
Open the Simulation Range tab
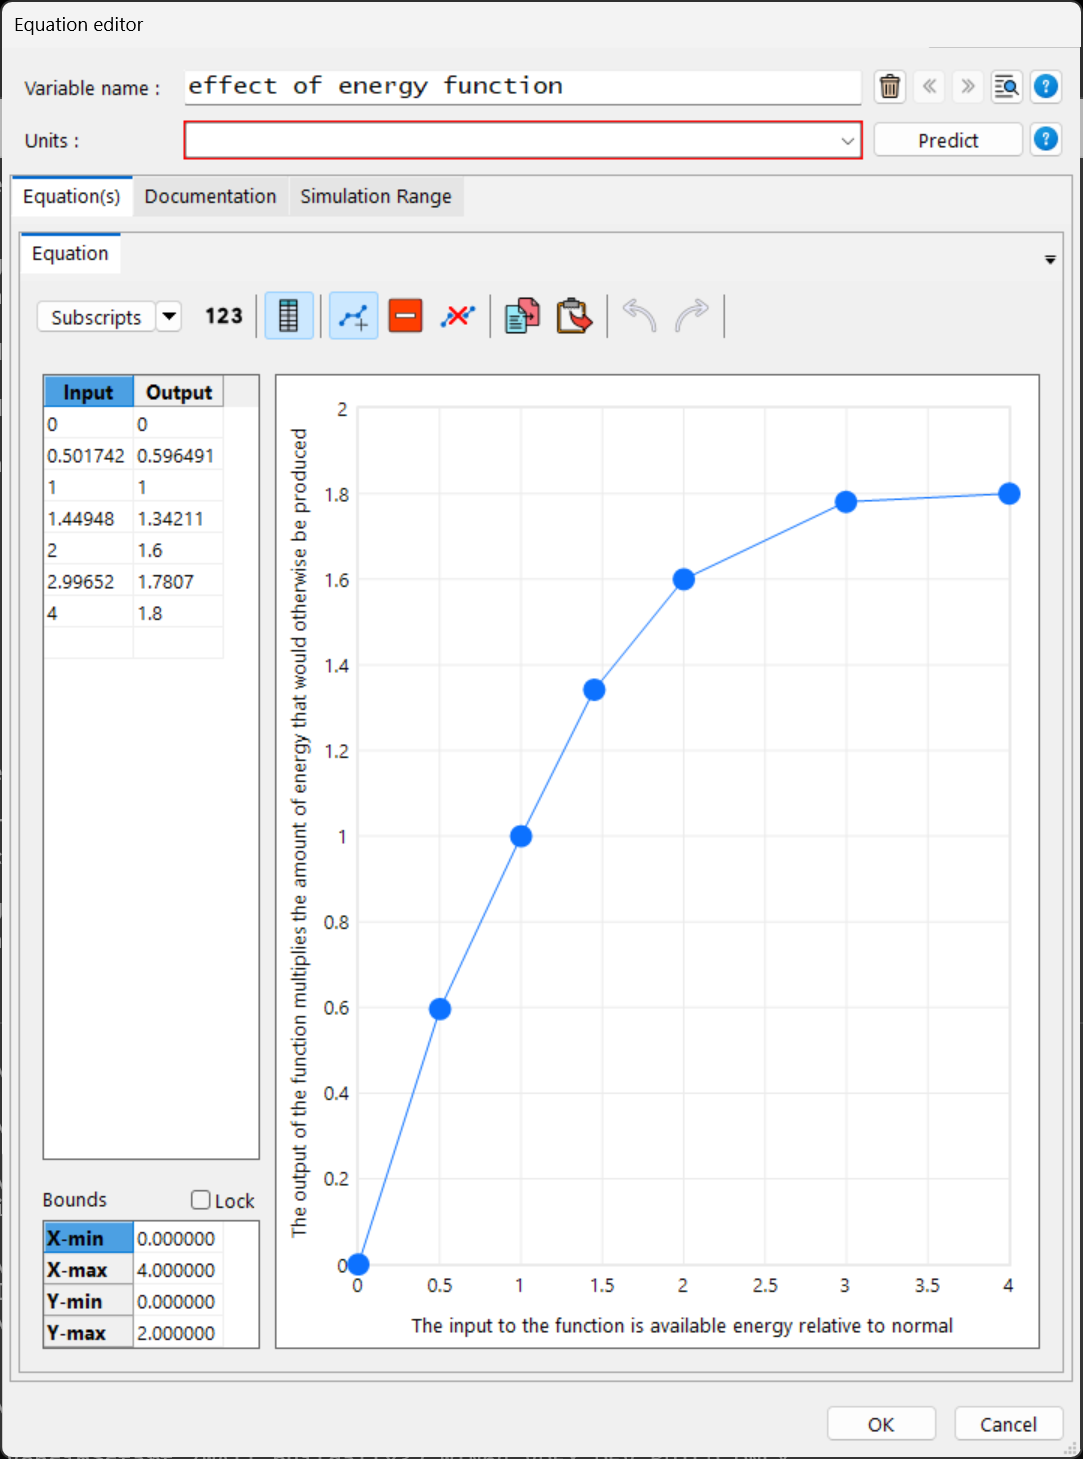click(376, 196)
